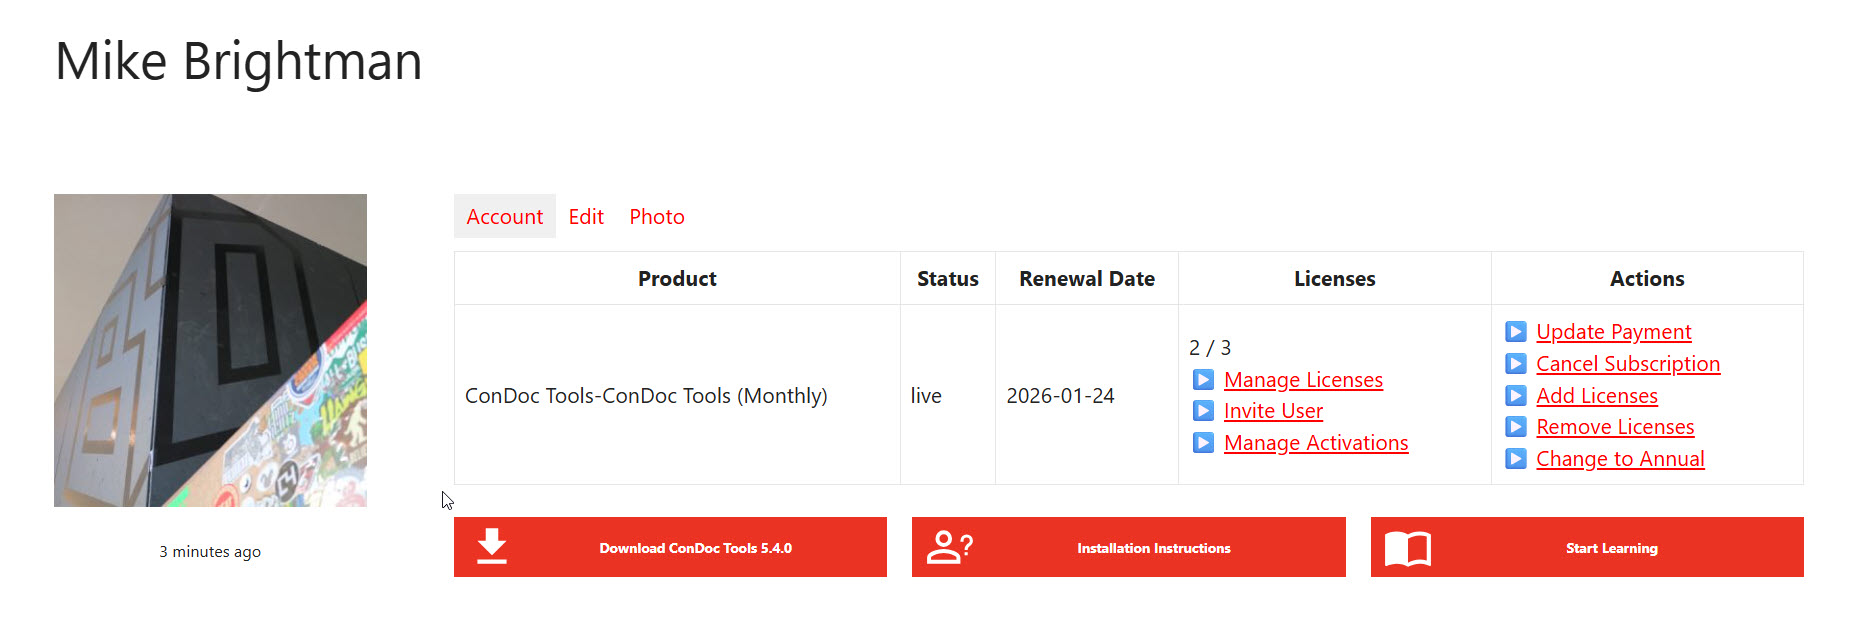Switch to the Account tab
This screenshot has width=1860, height=630.
[504, 216]
